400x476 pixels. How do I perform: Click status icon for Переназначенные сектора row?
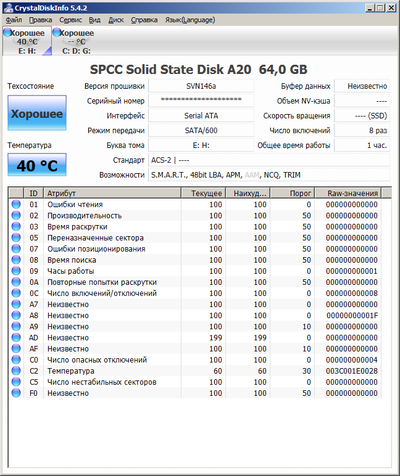16,238
